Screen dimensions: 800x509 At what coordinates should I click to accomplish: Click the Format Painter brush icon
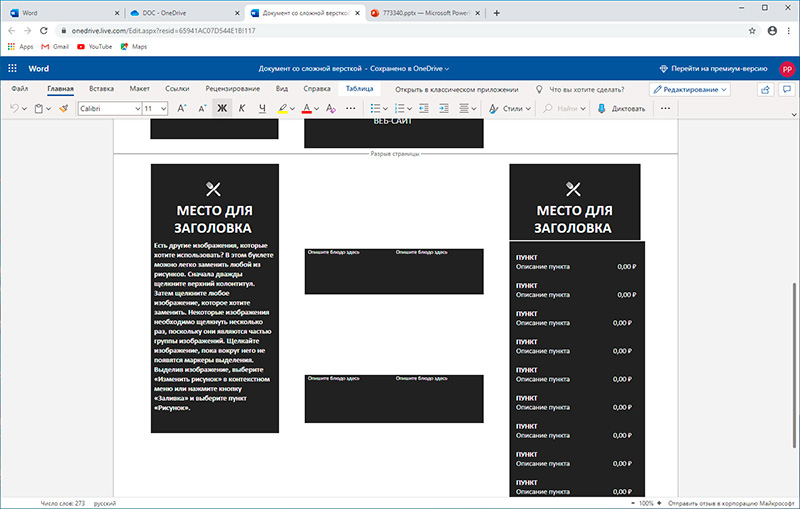(x=64, y=108)
